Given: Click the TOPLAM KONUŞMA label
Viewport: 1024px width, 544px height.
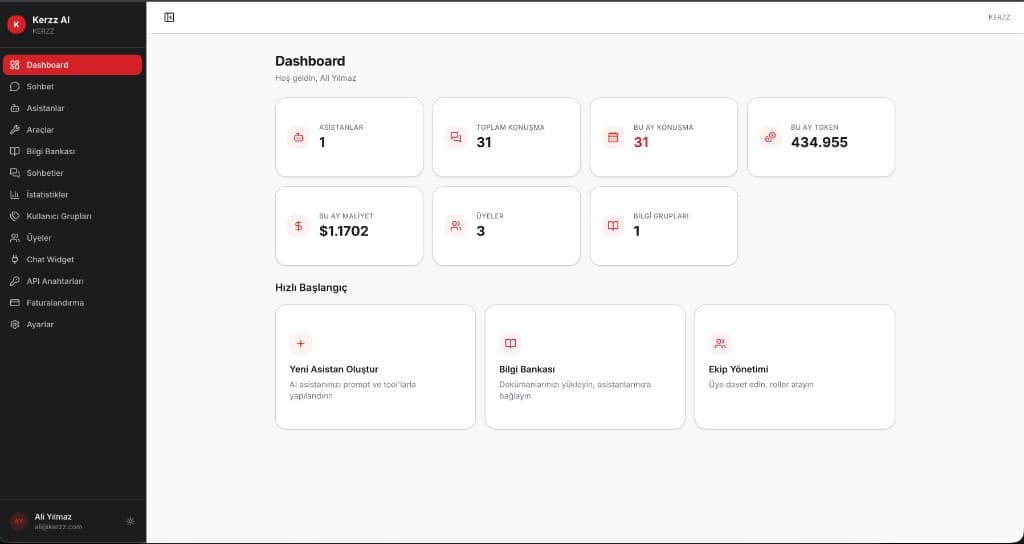Looking at the screenshot, I should [510, 127].
